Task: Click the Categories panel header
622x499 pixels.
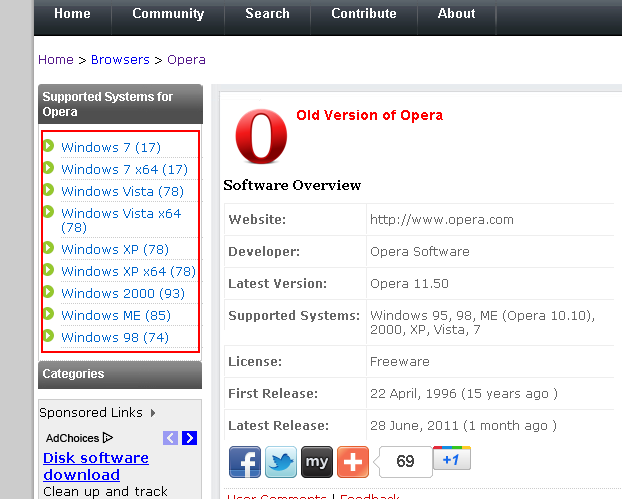Action: [x=120, y=374]
